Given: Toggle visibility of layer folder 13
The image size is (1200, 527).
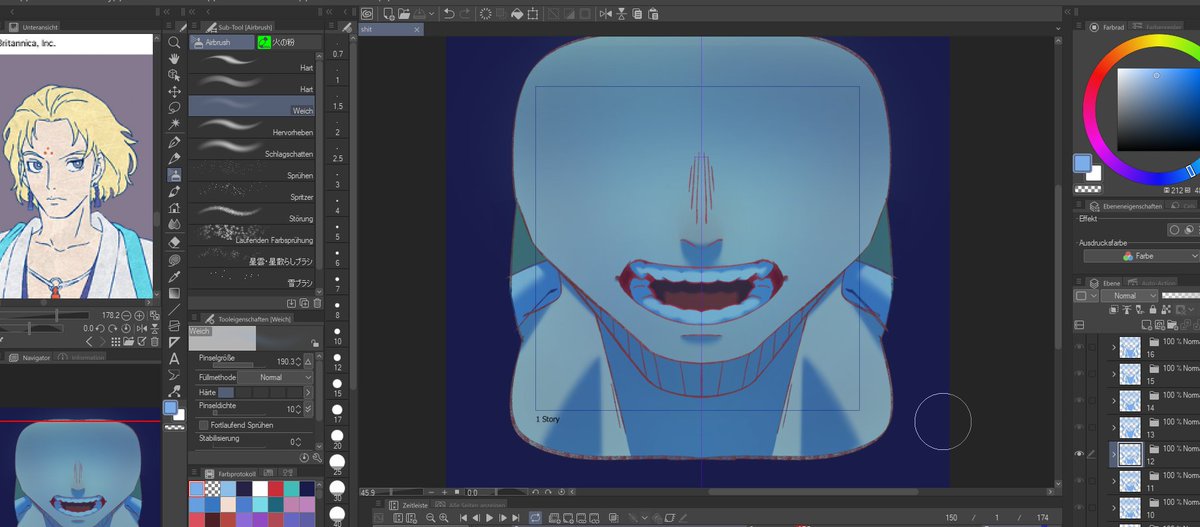Looking at the screenshot, I should point(1079,427).
